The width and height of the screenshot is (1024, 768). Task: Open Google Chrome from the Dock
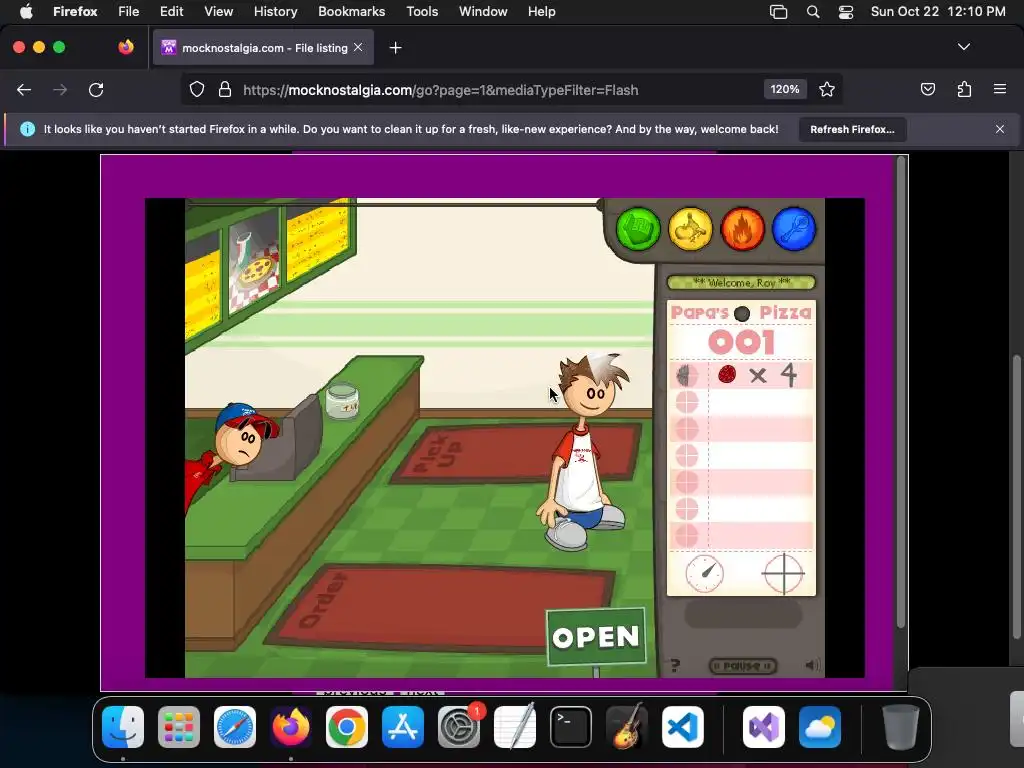pos(347,727)
